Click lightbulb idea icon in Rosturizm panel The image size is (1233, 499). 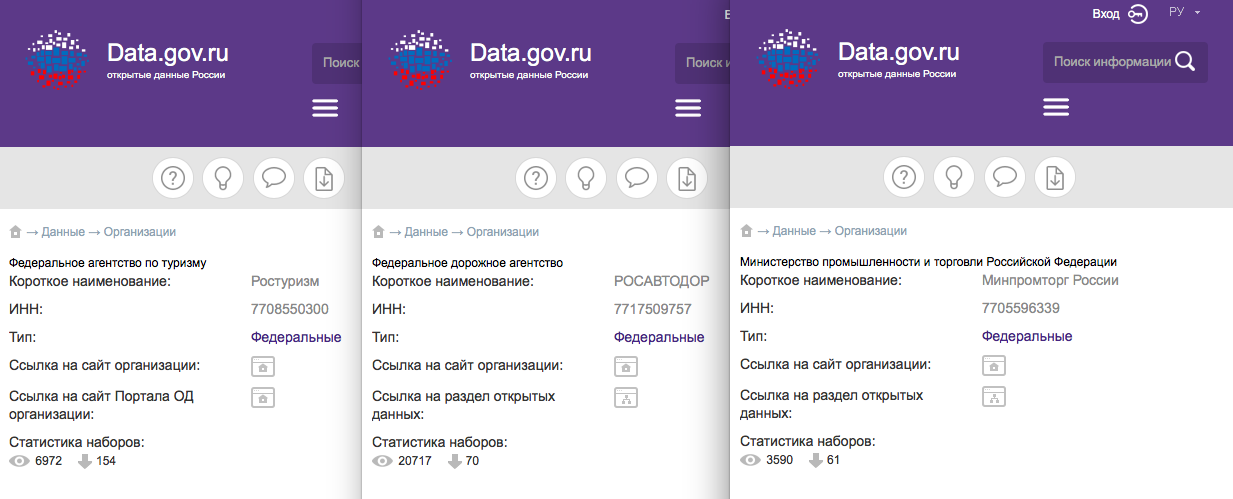point(223,178)
